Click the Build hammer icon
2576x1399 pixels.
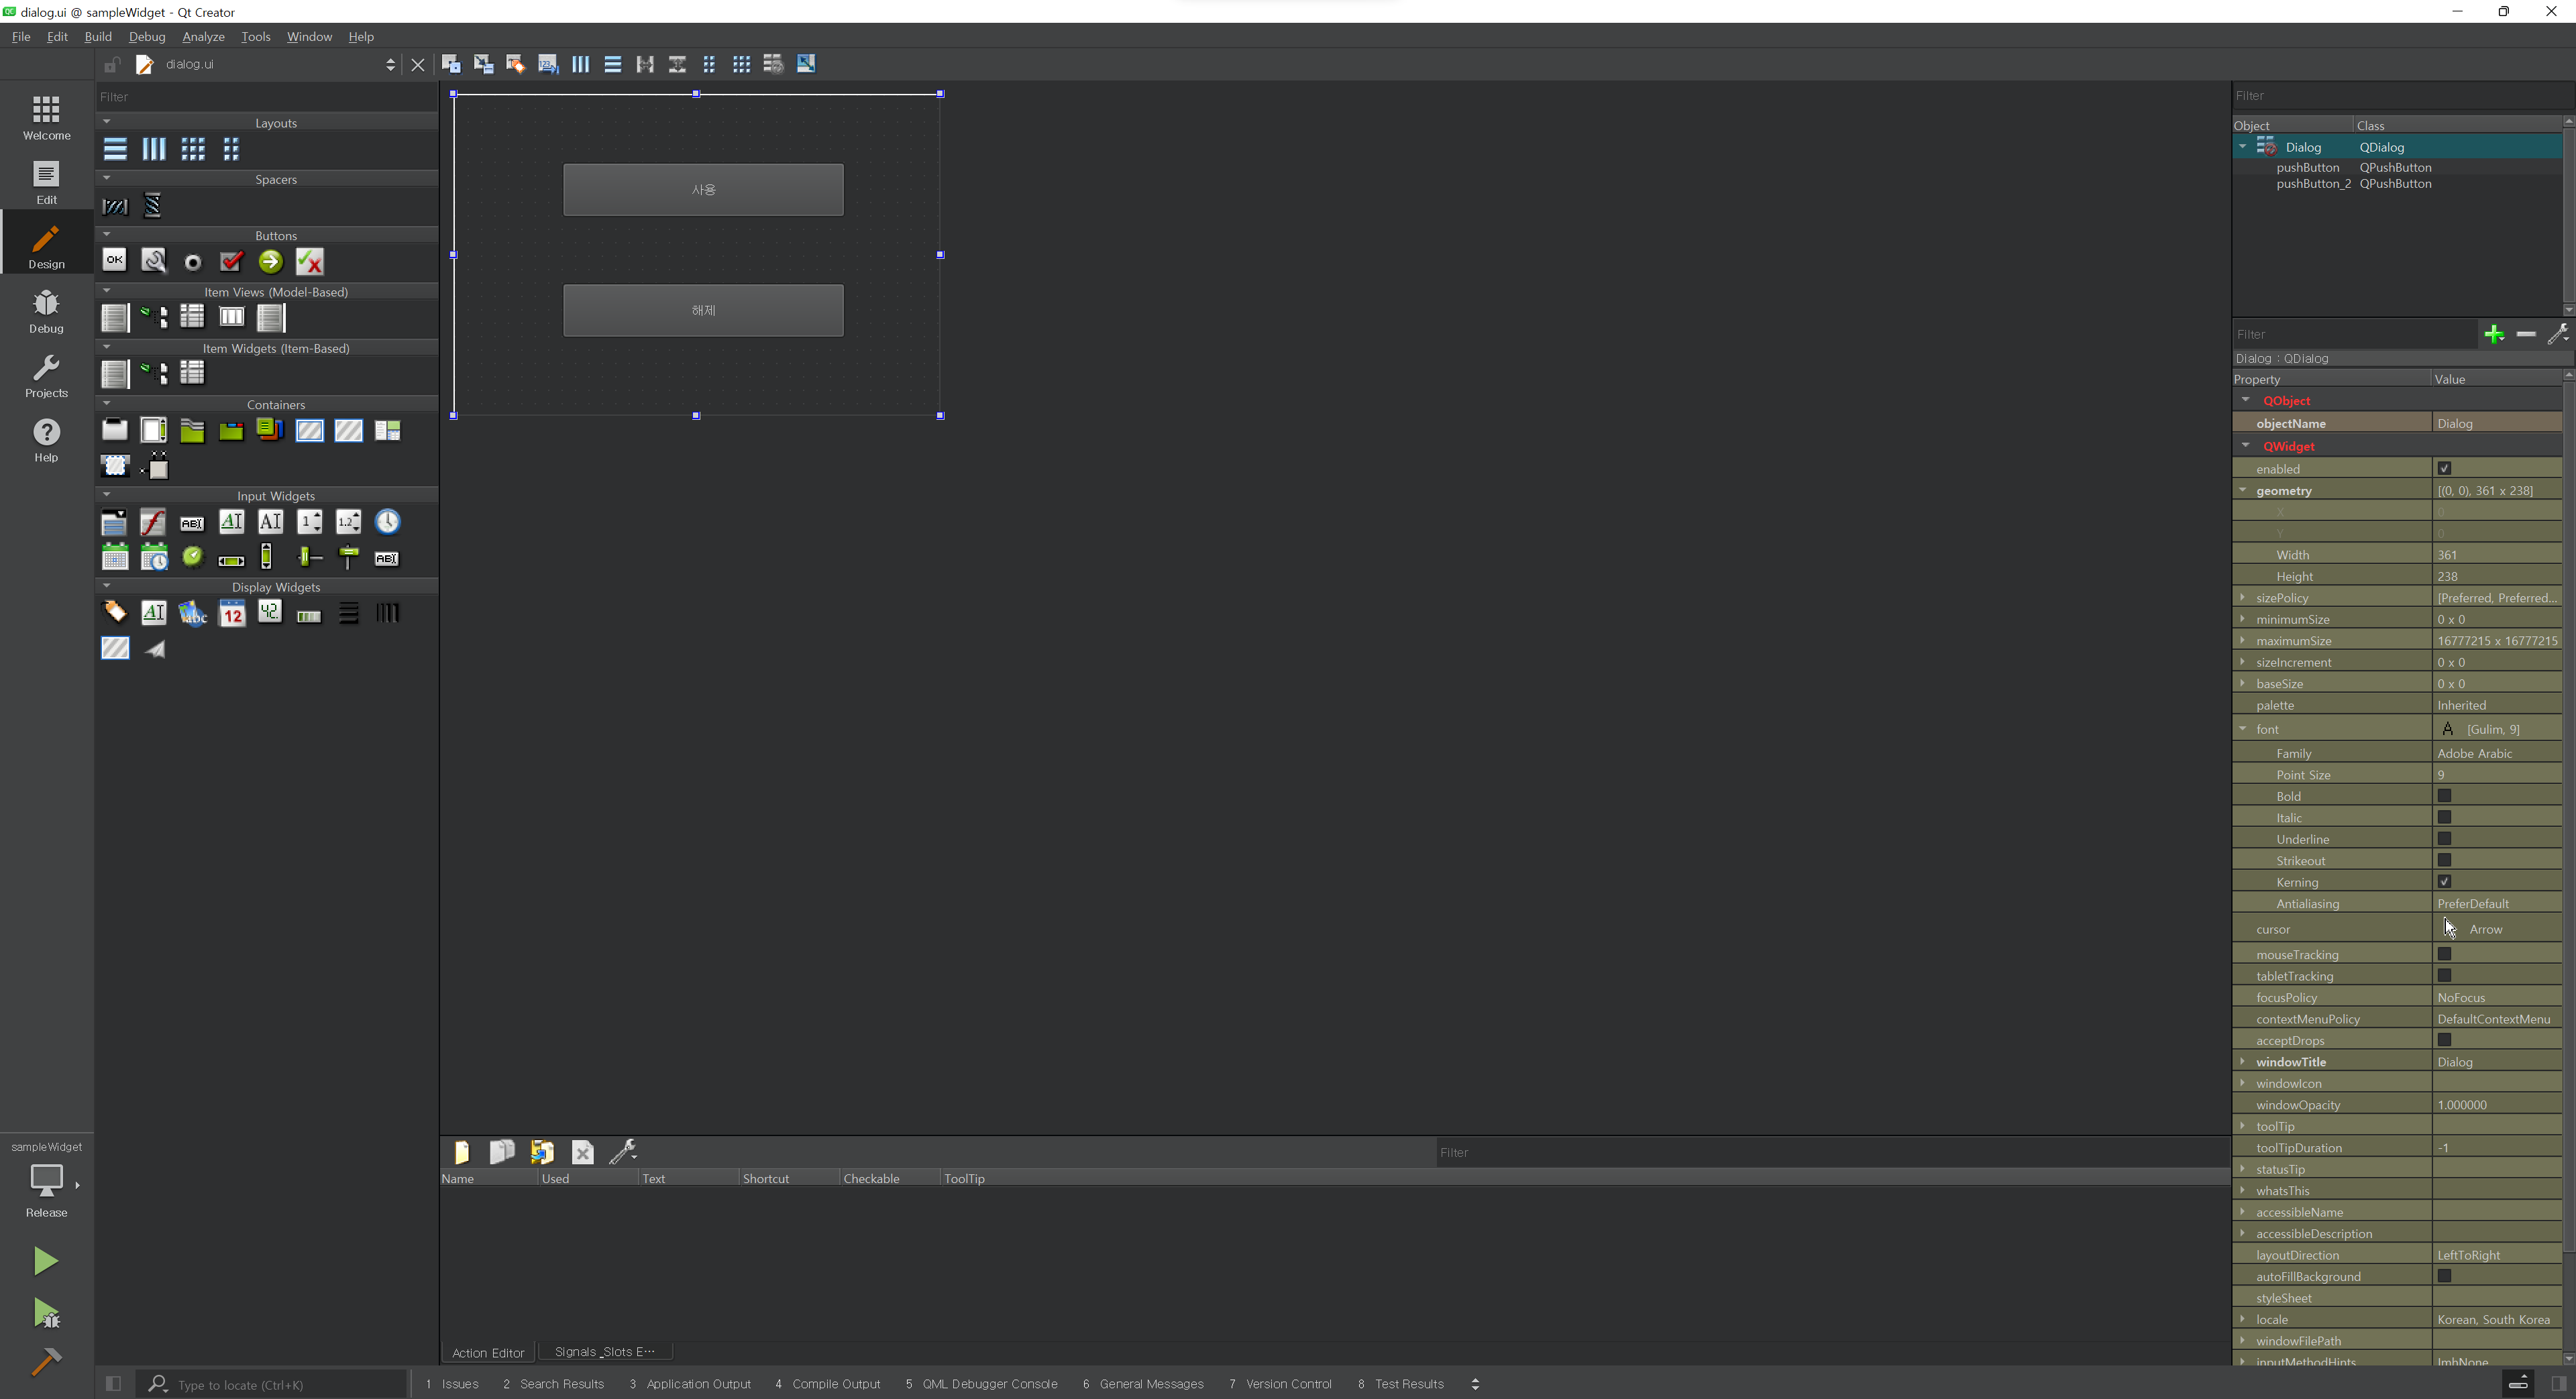pyautogui.click(x=46, y=1361)
